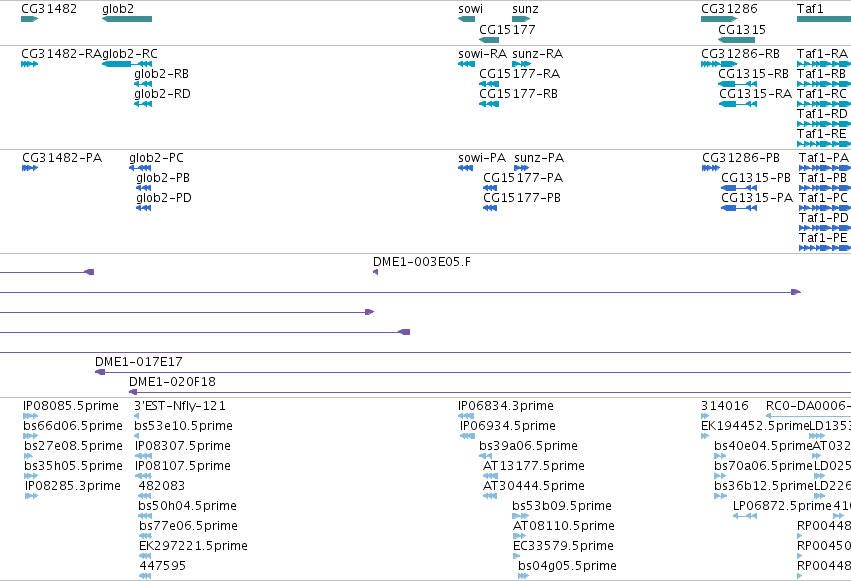Screen dimensions: 851x581
Task: Click the CG15177-PB protein label
Action: pyautogui.click(x=522, y=198)
